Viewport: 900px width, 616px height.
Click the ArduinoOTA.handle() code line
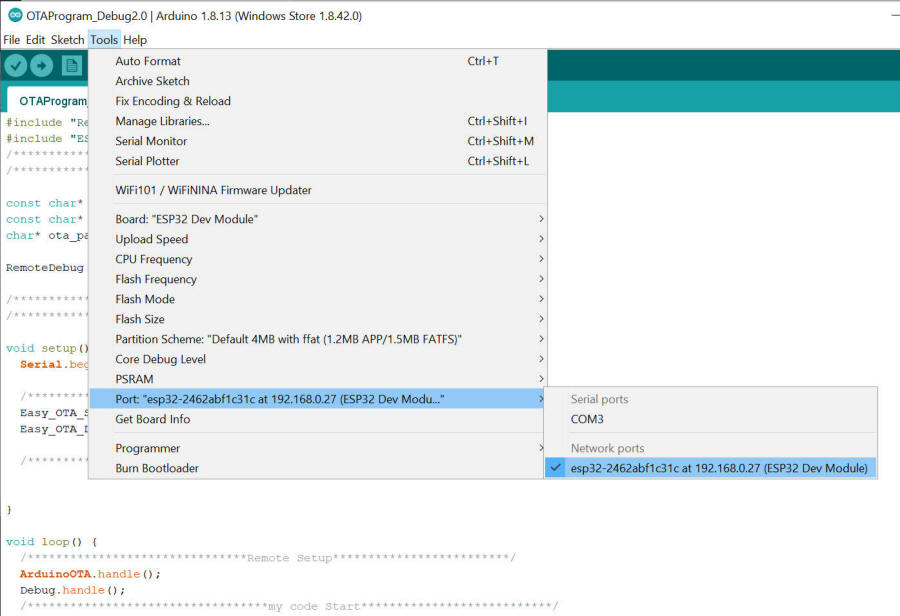pos(90,574)
